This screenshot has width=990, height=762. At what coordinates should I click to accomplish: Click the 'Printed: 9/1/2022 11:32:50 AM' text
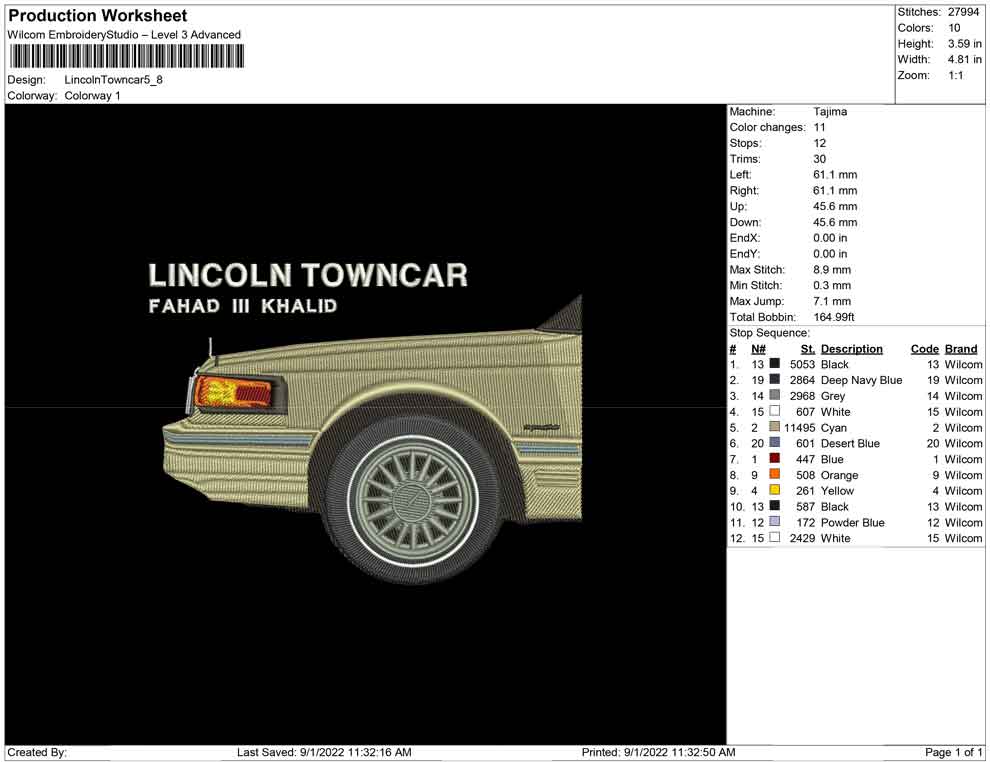659,752
